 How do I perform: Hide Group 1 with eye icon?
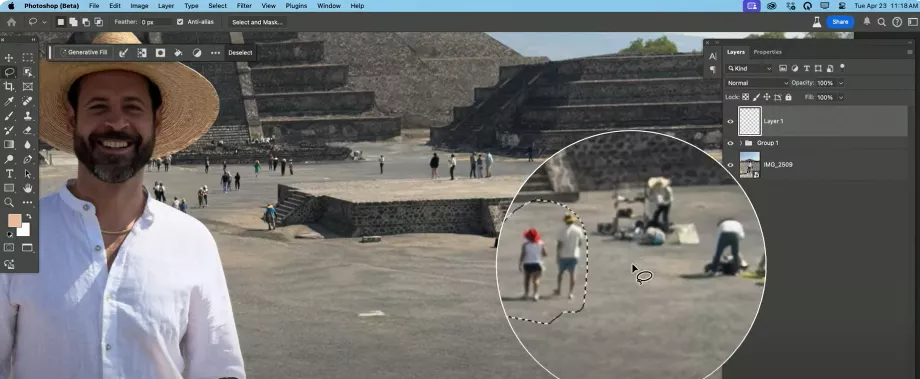pos(730,143)
